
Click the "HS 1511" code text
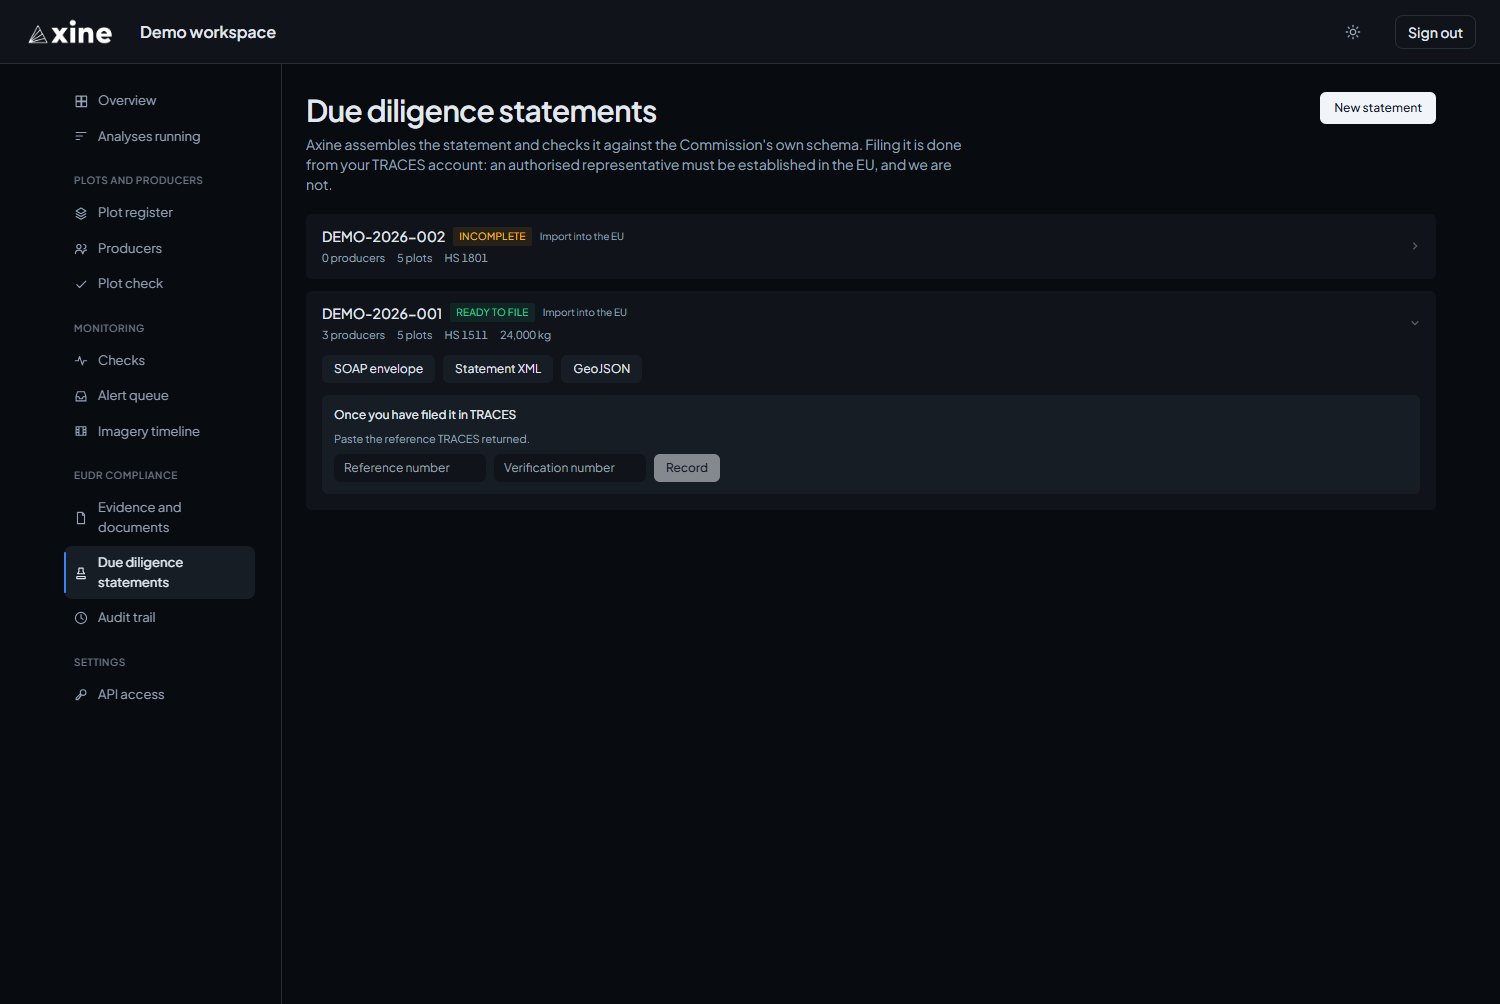466,336
